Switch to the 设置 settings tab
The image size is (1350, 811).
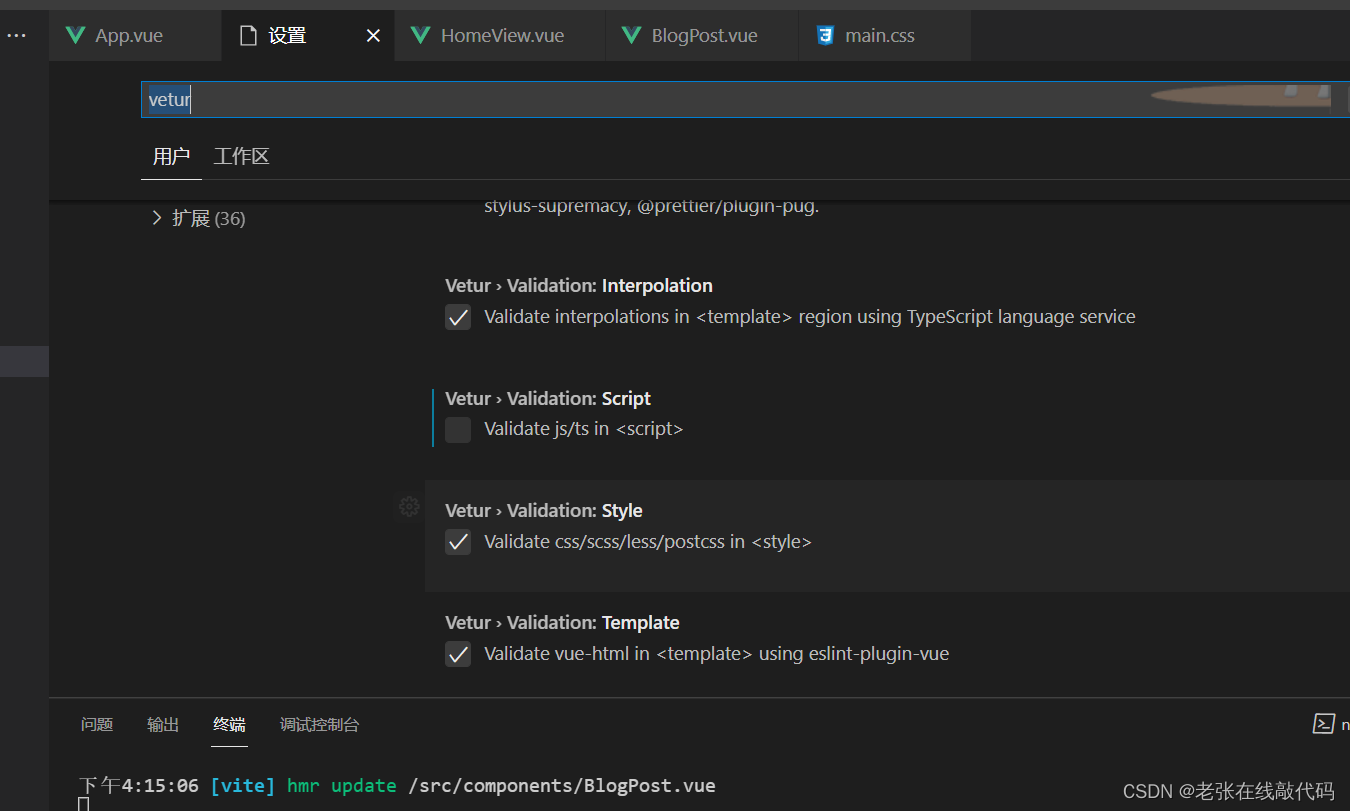click(308, 36)
